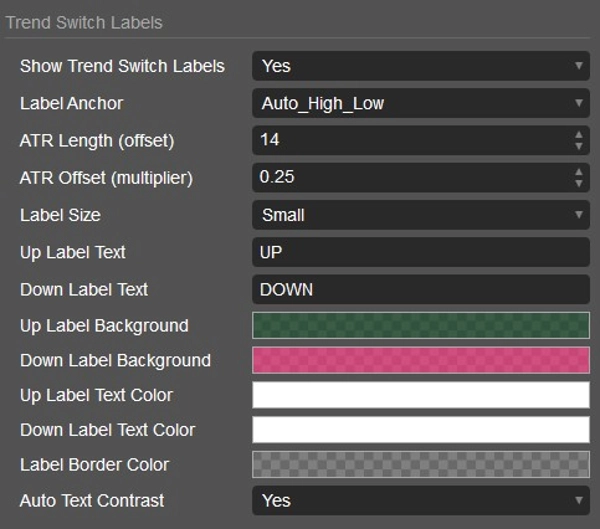Increase ATR Offset multiplier with up arrow
Viewport: 600px width, 529px height.
pyautogui.click(x=579, y=171)
